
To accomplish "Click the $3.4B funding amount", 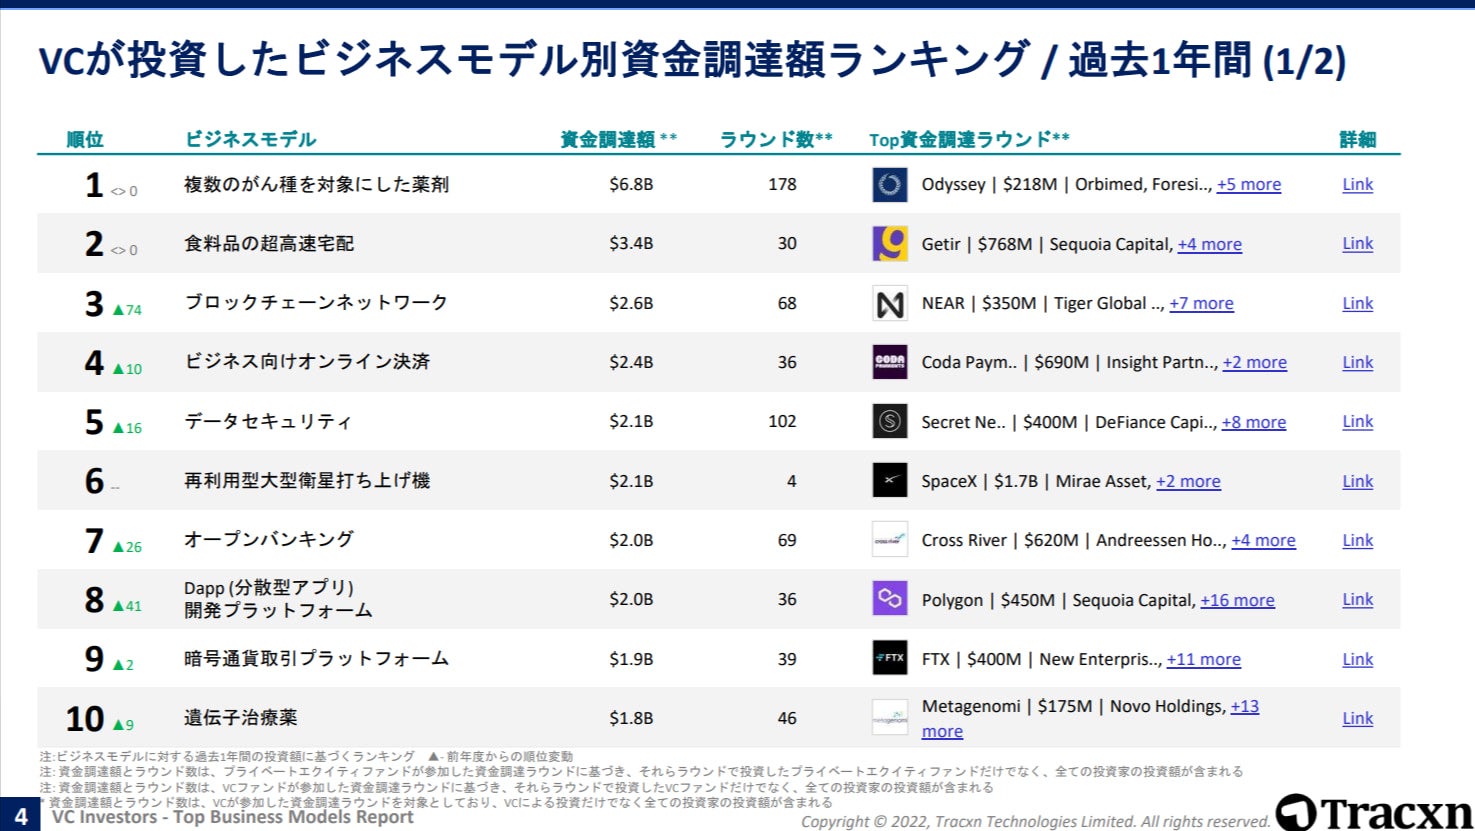I will coord(631,243).
